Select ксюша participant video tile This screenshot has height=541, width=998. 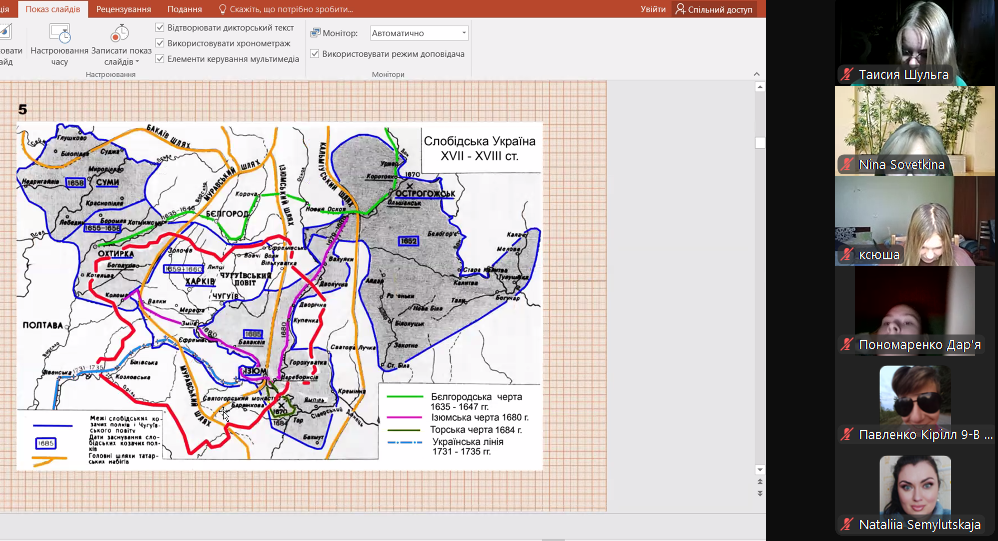pyautogui.click(x=904, y=221)
